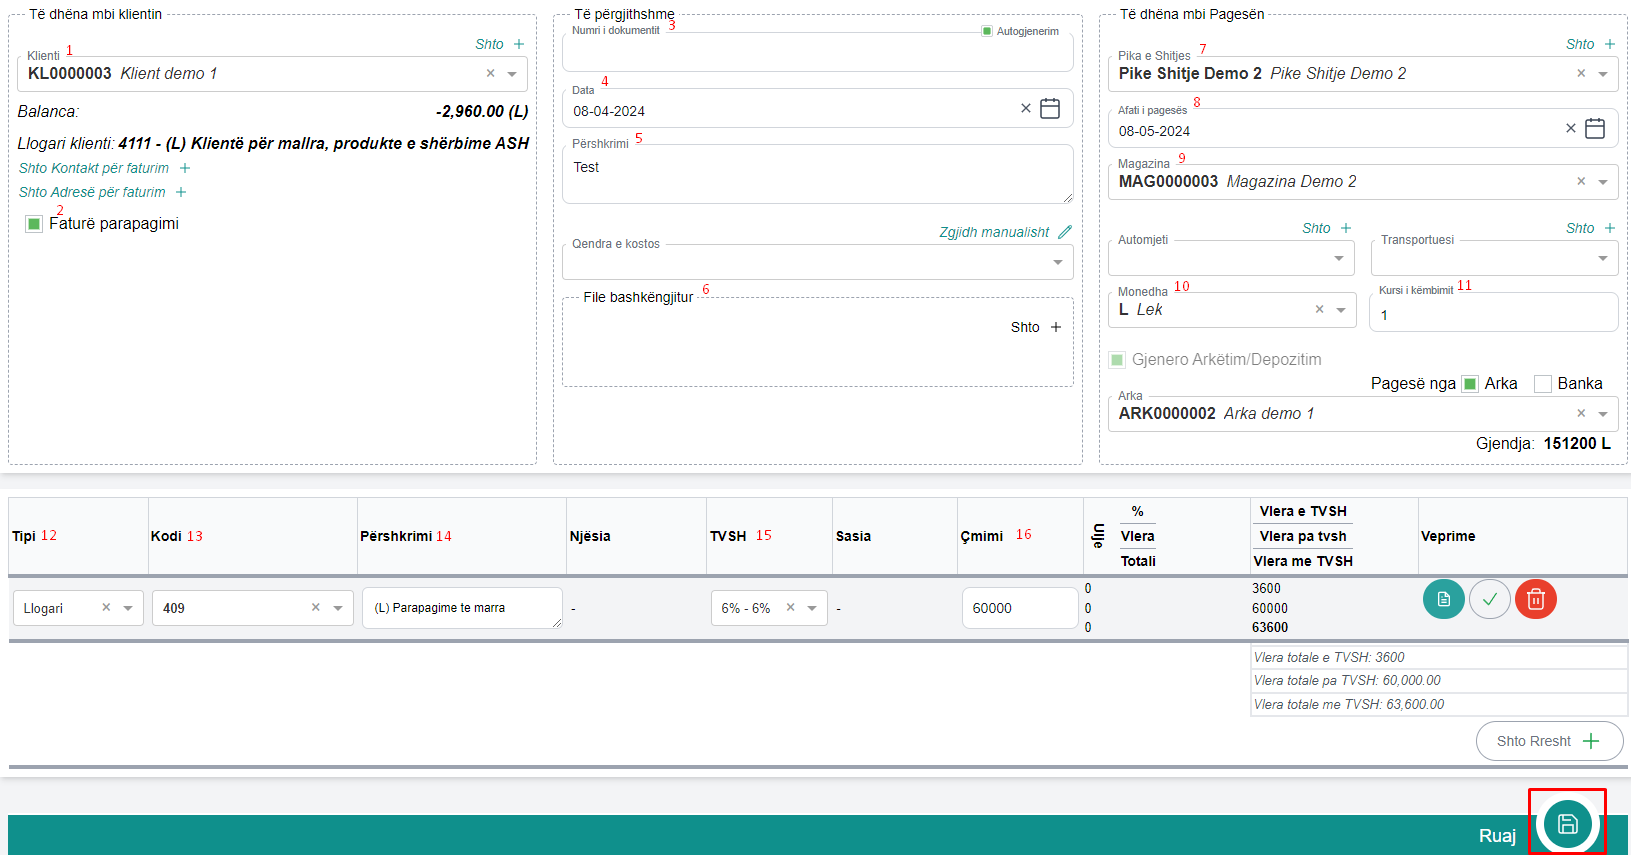1631x855 pixels.
Task: Toggle the Autogjenerim checkbox
Action: pyautogui.click(x=987, y=31)
